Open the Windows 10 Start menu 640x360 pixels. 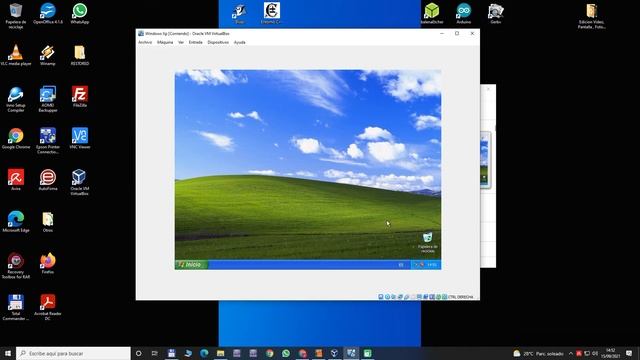point(8,353)
